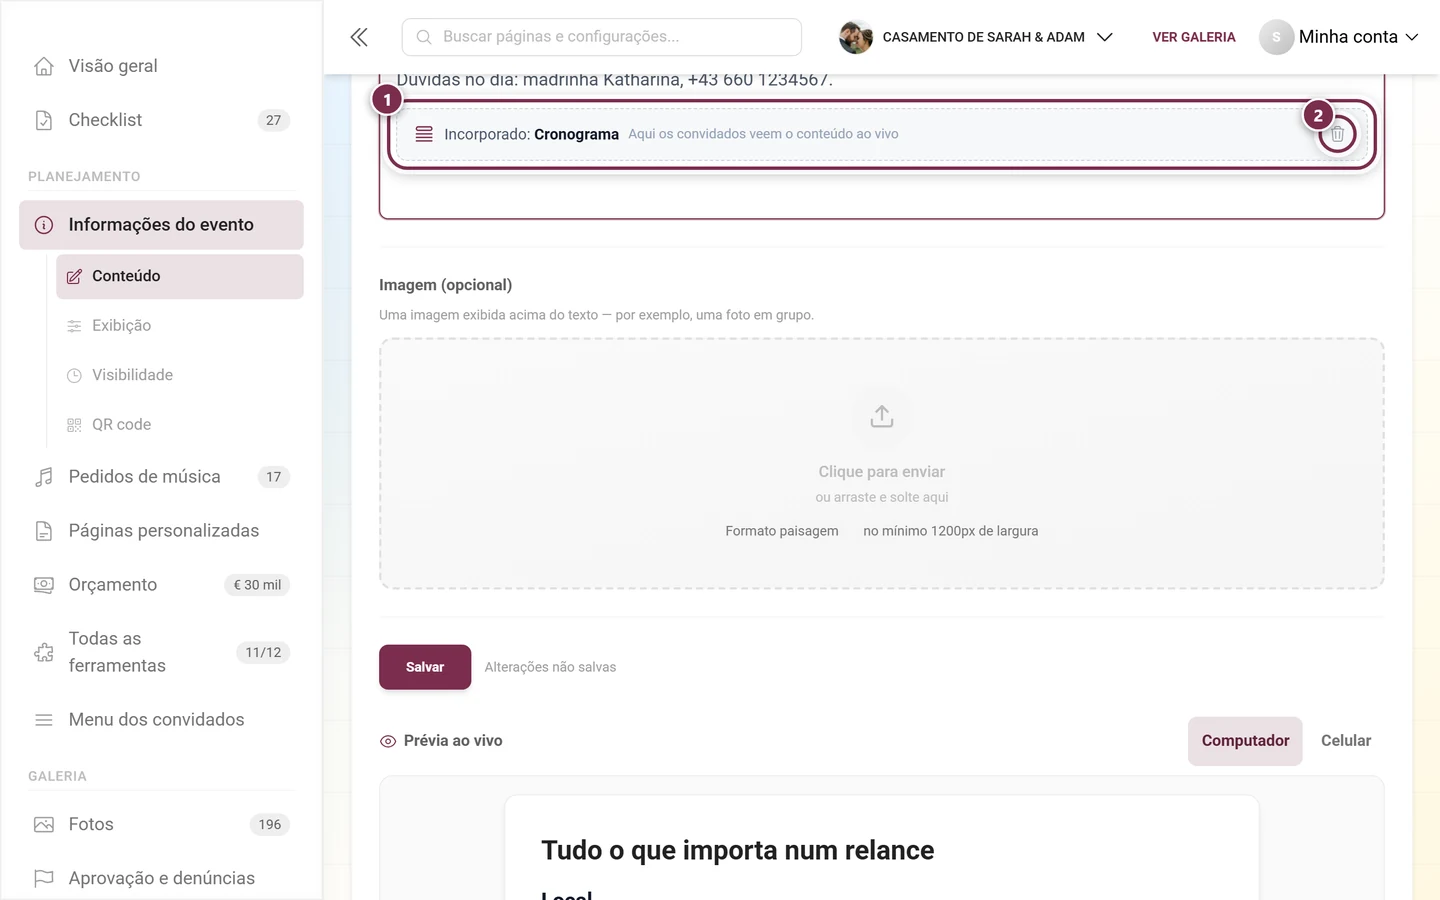Click the Exibição sliders icon
Image resolution: width=1440 pixels, height=900 pixels.
point(74,326)
